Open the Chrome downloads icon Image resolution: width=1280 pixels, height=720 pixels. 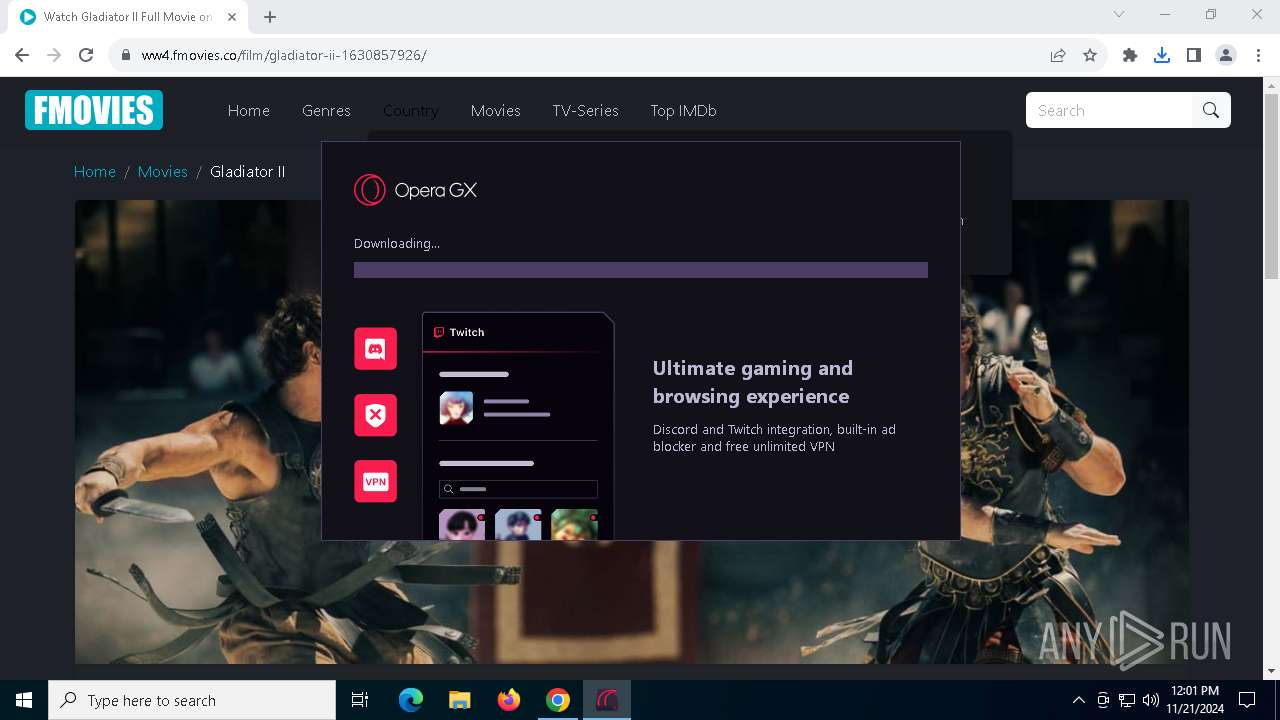point(1162,55)
